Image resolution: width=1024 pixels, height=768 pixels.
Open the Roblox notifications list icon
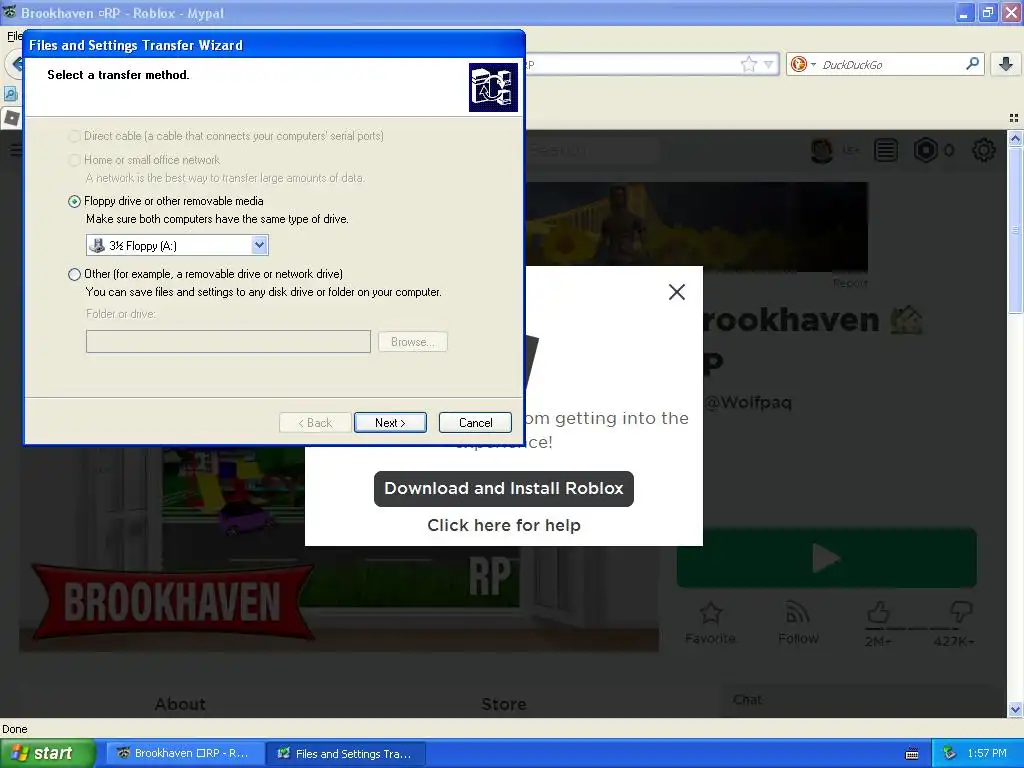886,151
